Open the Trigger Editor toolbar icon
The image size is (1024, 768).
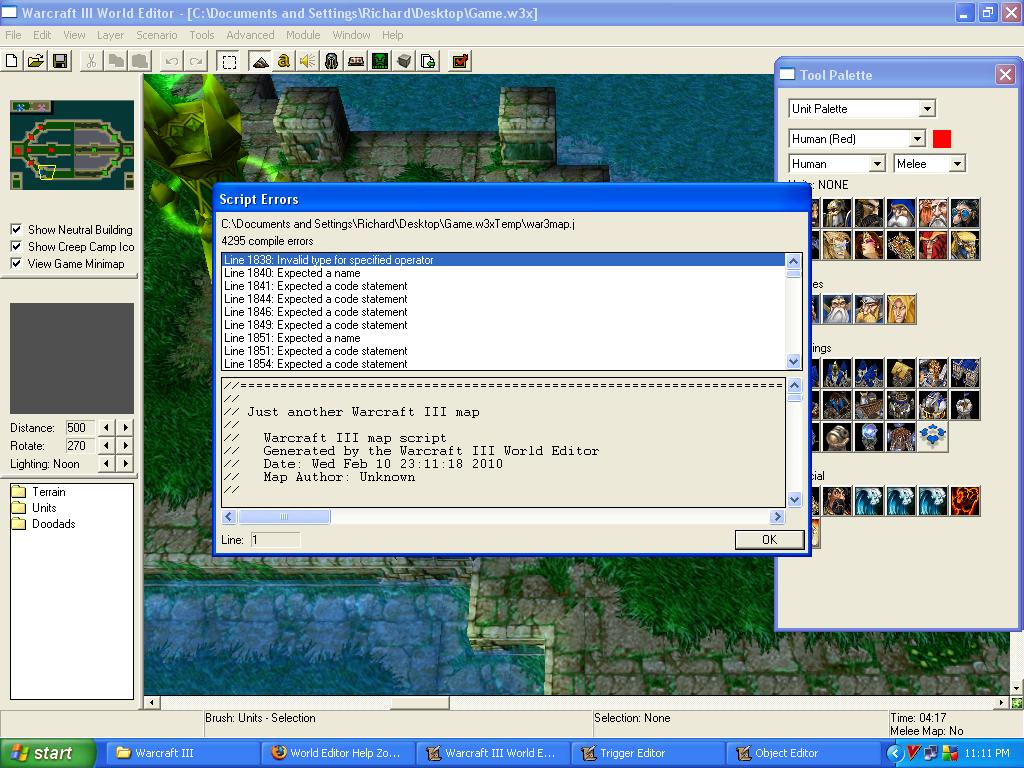click(x=283, y=61)
